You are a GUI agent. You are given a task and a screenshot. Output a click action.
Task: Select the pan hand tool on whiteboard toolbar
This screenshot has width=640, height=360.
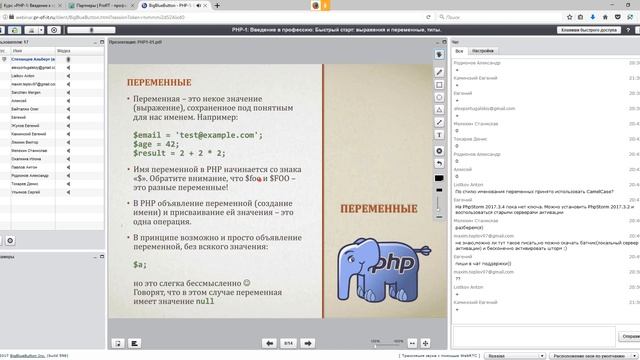(x=439, y=55)
